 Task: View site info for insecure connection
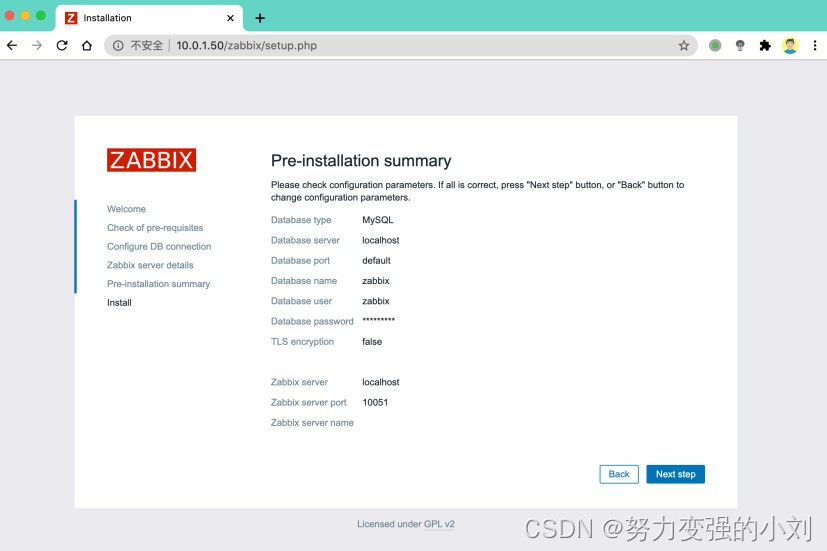tap(118, 45)
